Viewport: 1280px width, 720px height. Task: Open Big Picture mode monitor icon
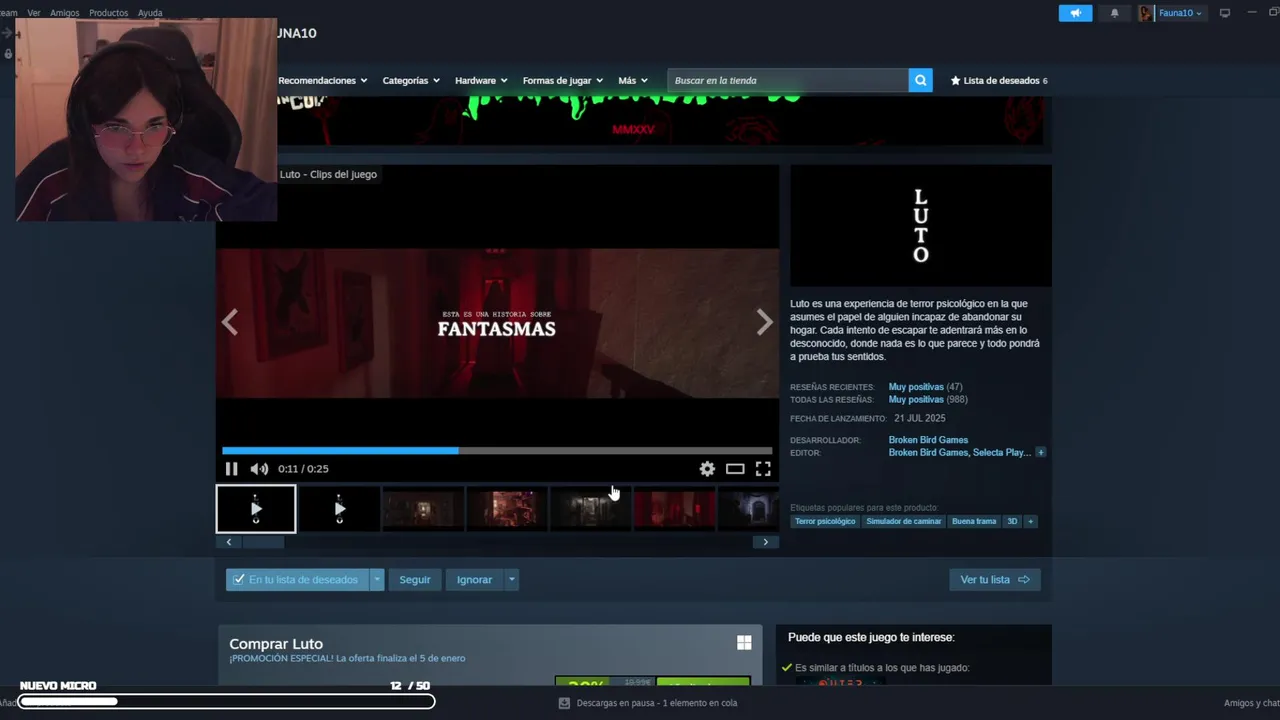(x=1224, y=13)
